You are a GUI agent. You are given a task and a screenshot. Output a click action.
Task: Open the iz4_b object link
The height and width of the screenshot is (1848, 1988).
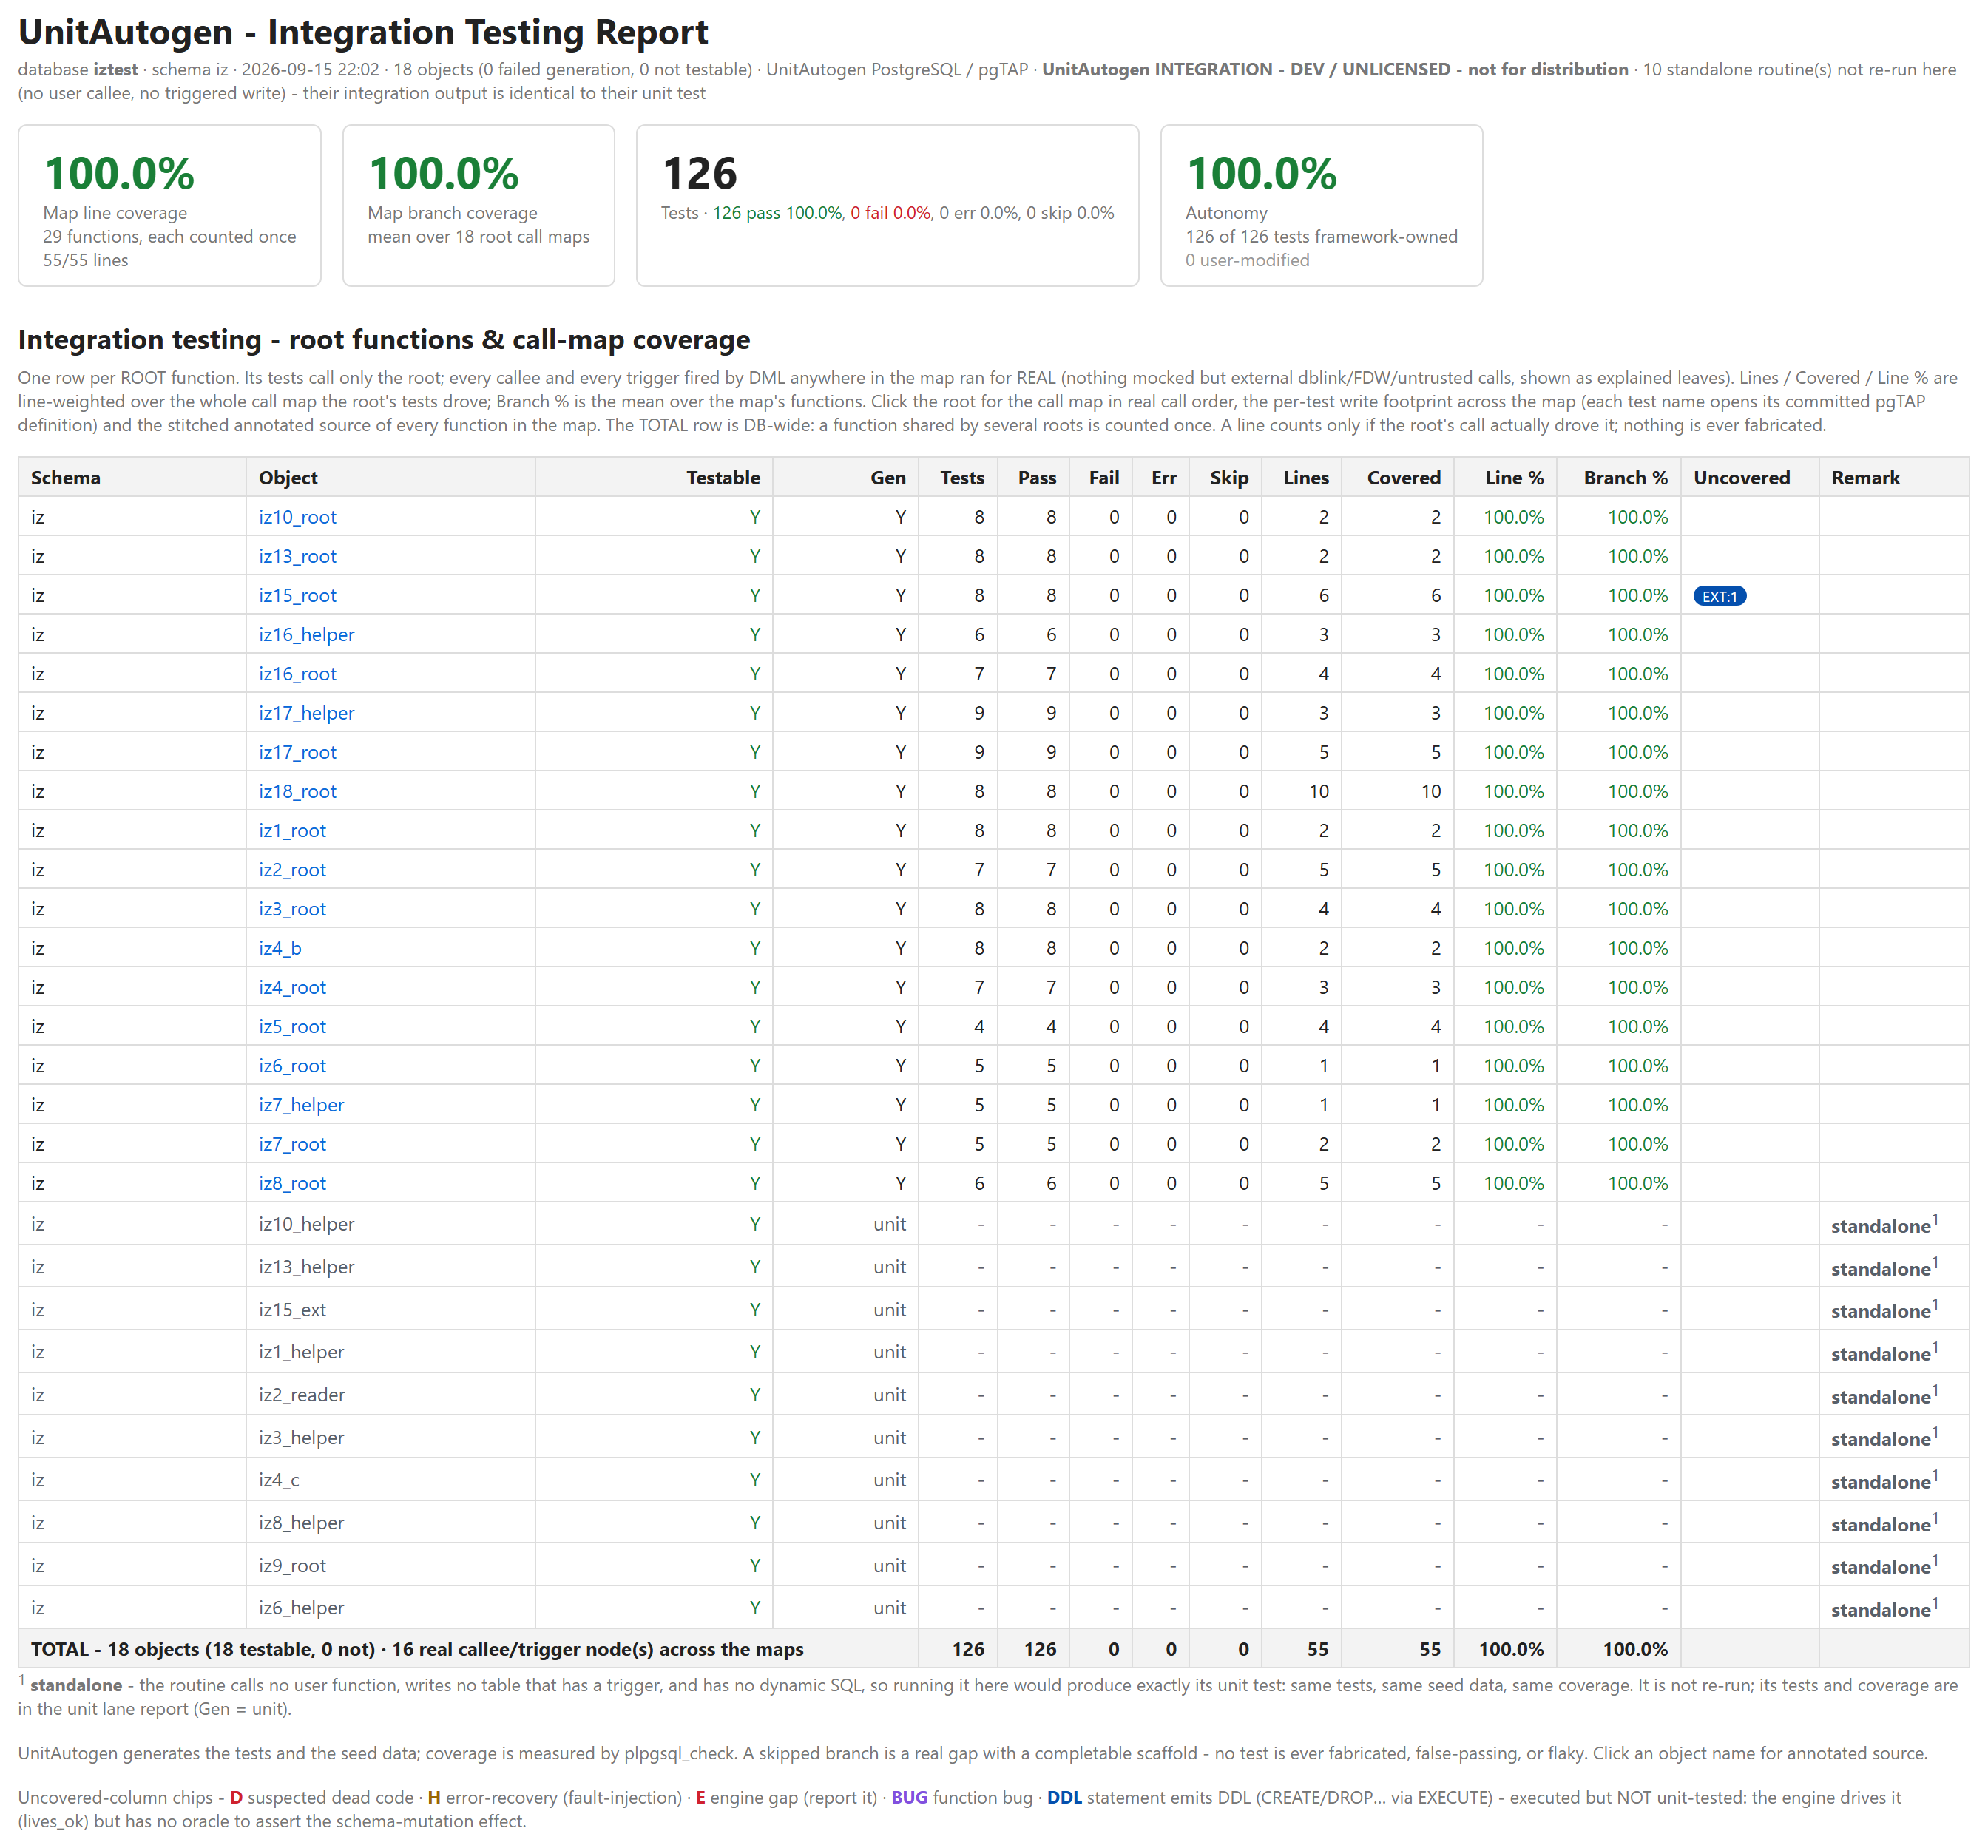[x=280, y=948]
